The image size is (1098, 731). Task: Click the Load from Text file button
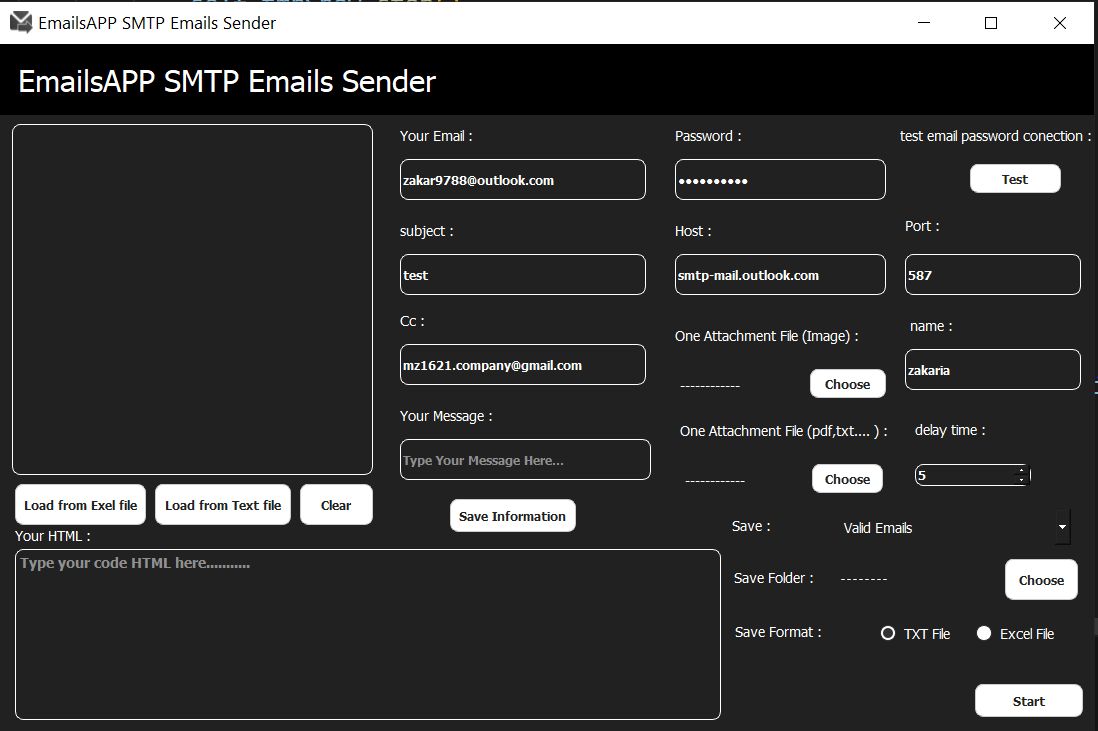[x=223, y=505]
